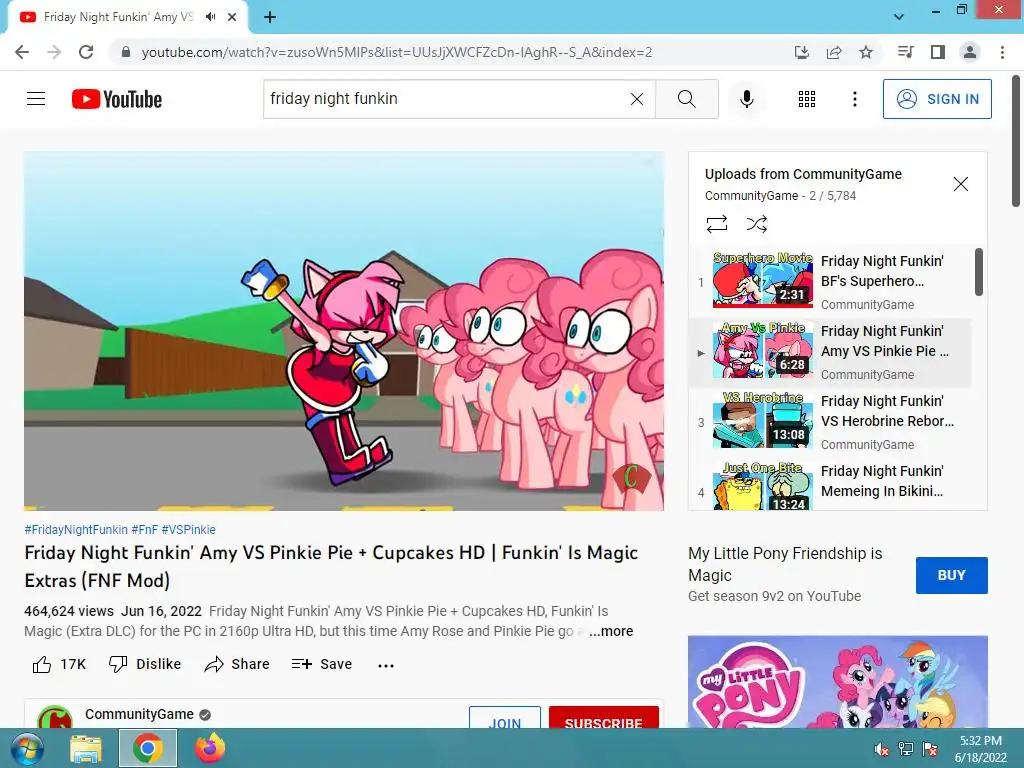The height and width of the screenshot is (768, 1024).
Task: Install app icon in address bar
Action: 802,52
